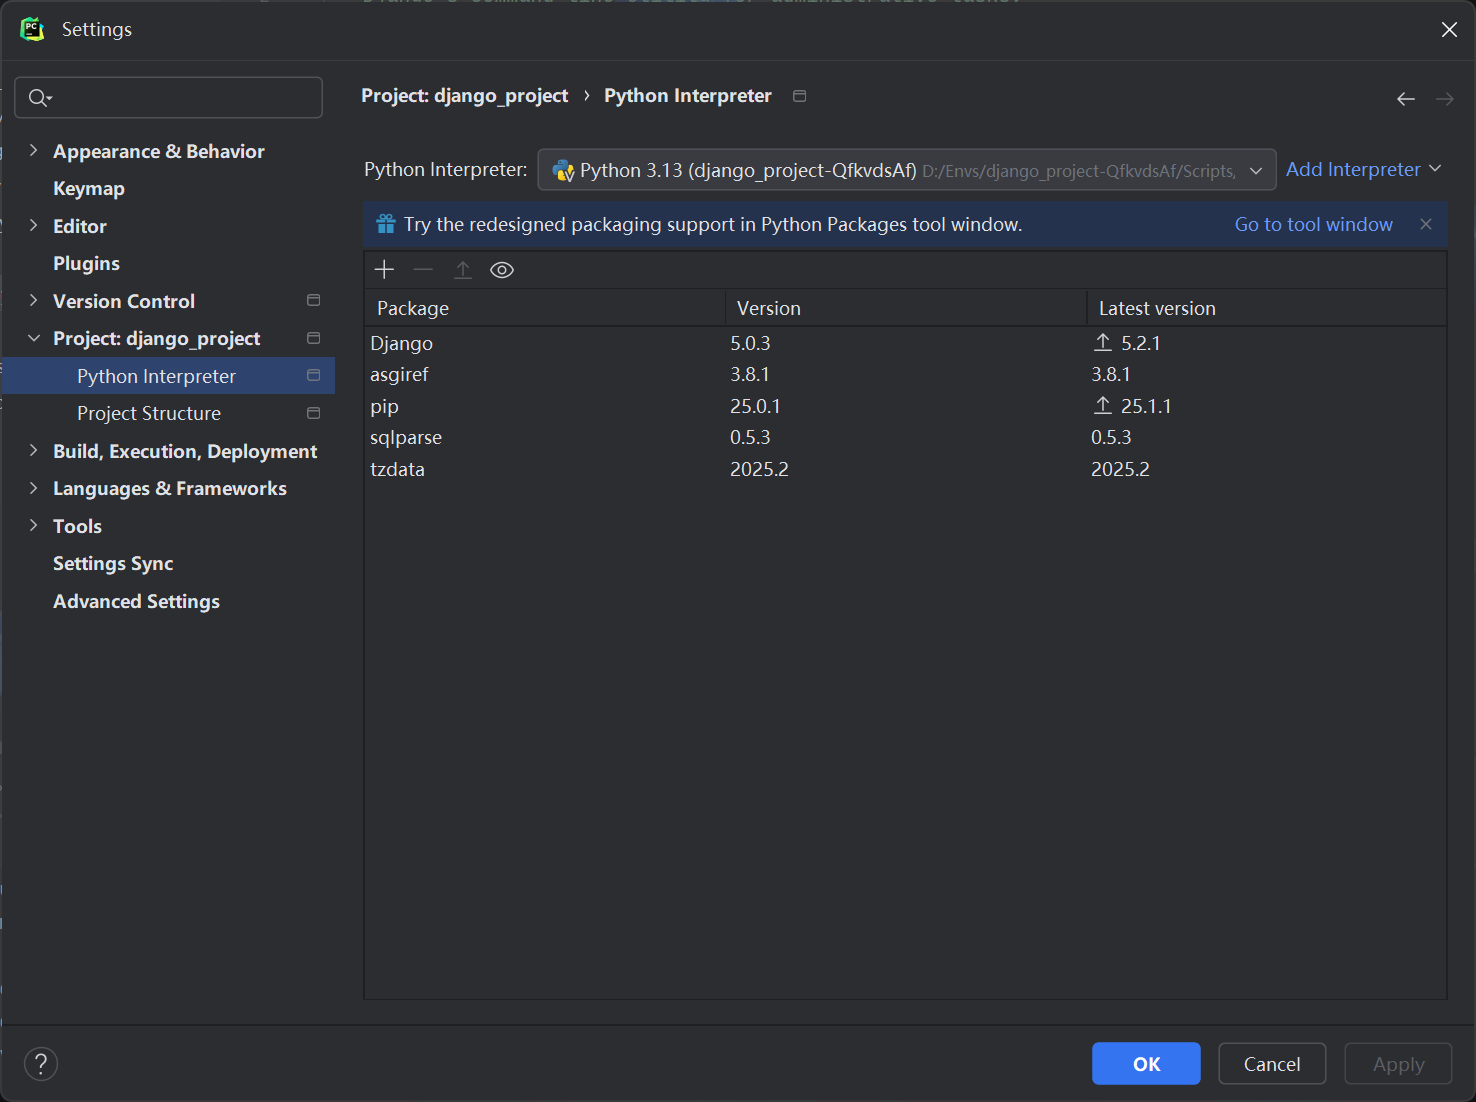Click project-level icon beside Python Interpreter breadcrumb

(x=800, y=96)
